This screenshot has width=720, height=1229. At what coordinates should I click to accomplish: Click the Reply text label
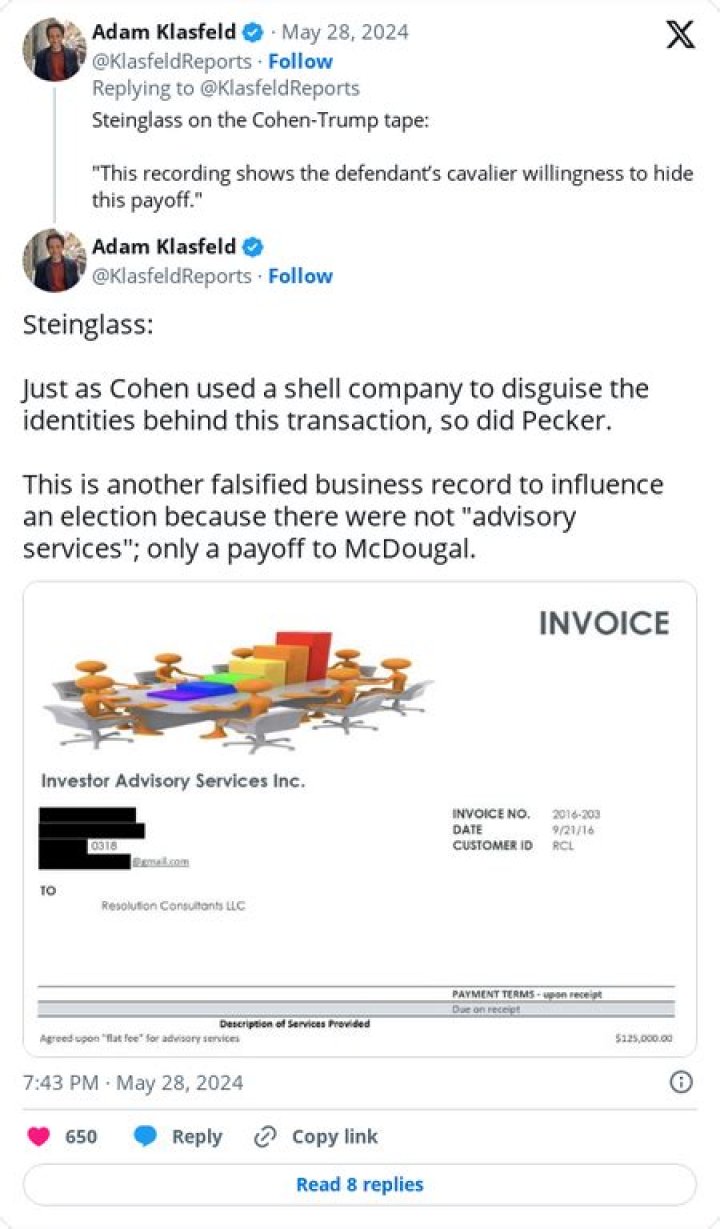coord(197,1137)
